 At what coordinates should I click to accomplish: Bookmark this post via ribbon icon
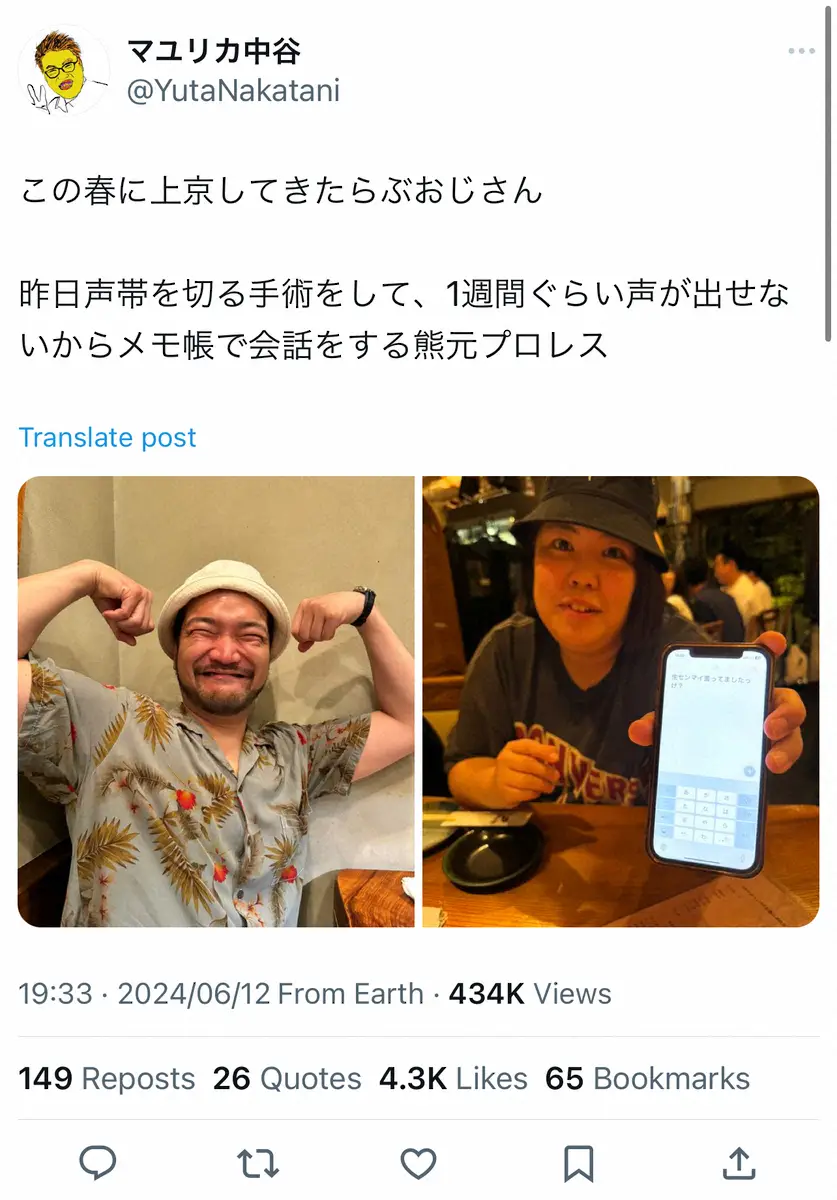point(578,1163)
